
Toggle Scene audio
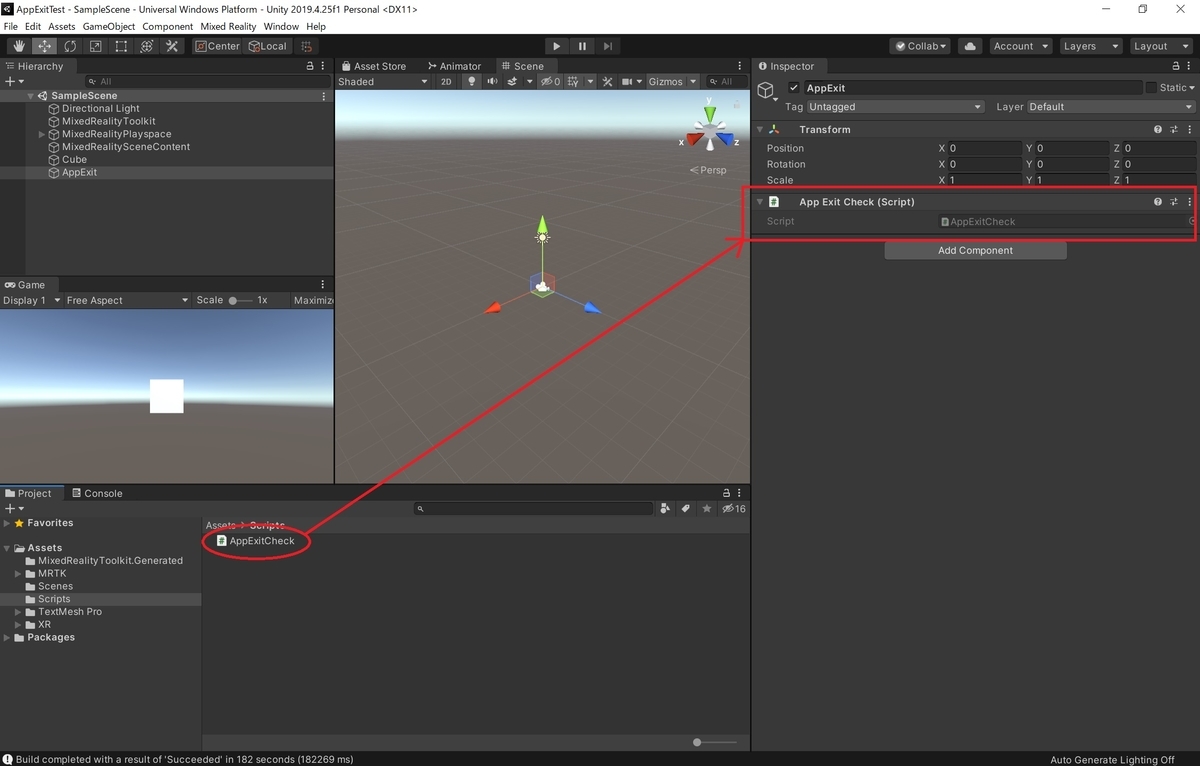point(491,82)
